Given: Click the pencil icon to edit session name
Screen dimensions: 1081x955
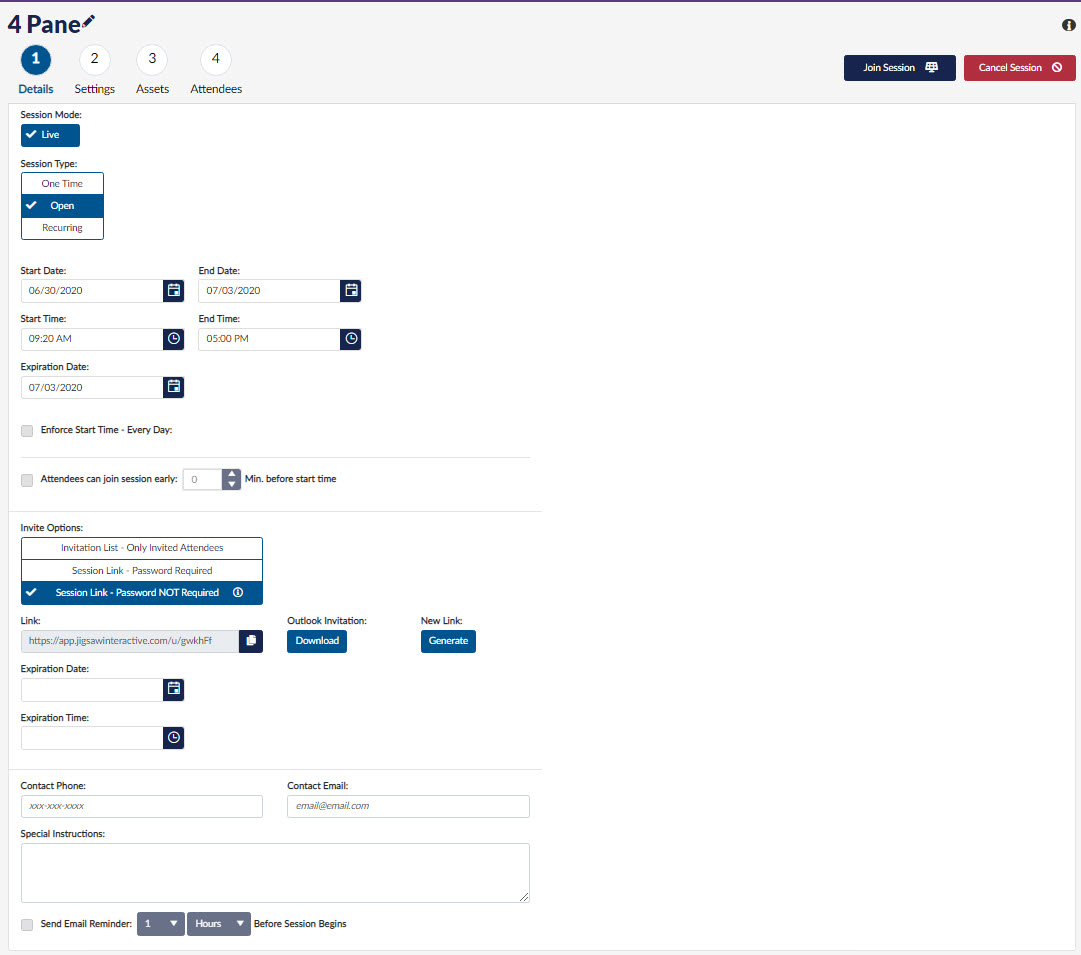Looking at the screenshot, I should coord(89,21).
